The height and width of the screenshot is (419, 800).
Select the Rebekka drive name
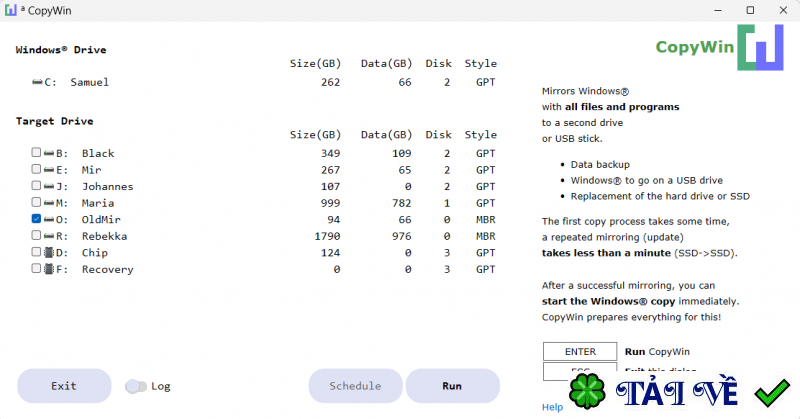104,236
